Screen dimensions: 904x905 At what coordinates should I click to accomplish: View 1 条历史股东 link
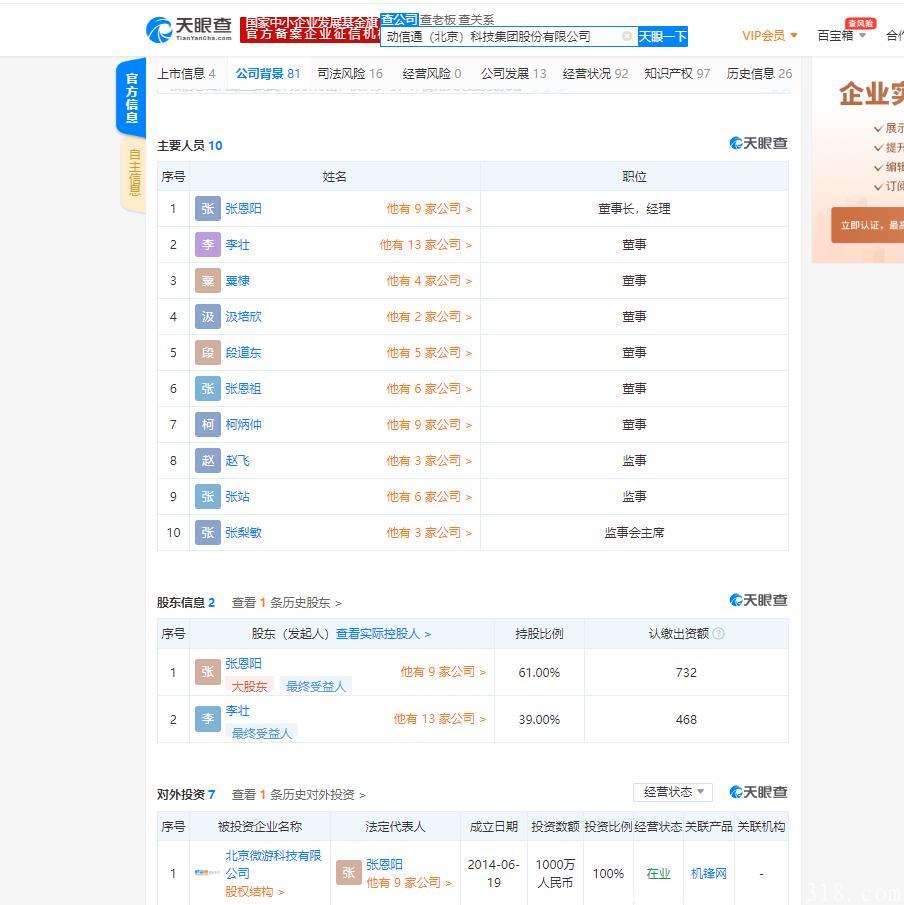tap(287, 603)
